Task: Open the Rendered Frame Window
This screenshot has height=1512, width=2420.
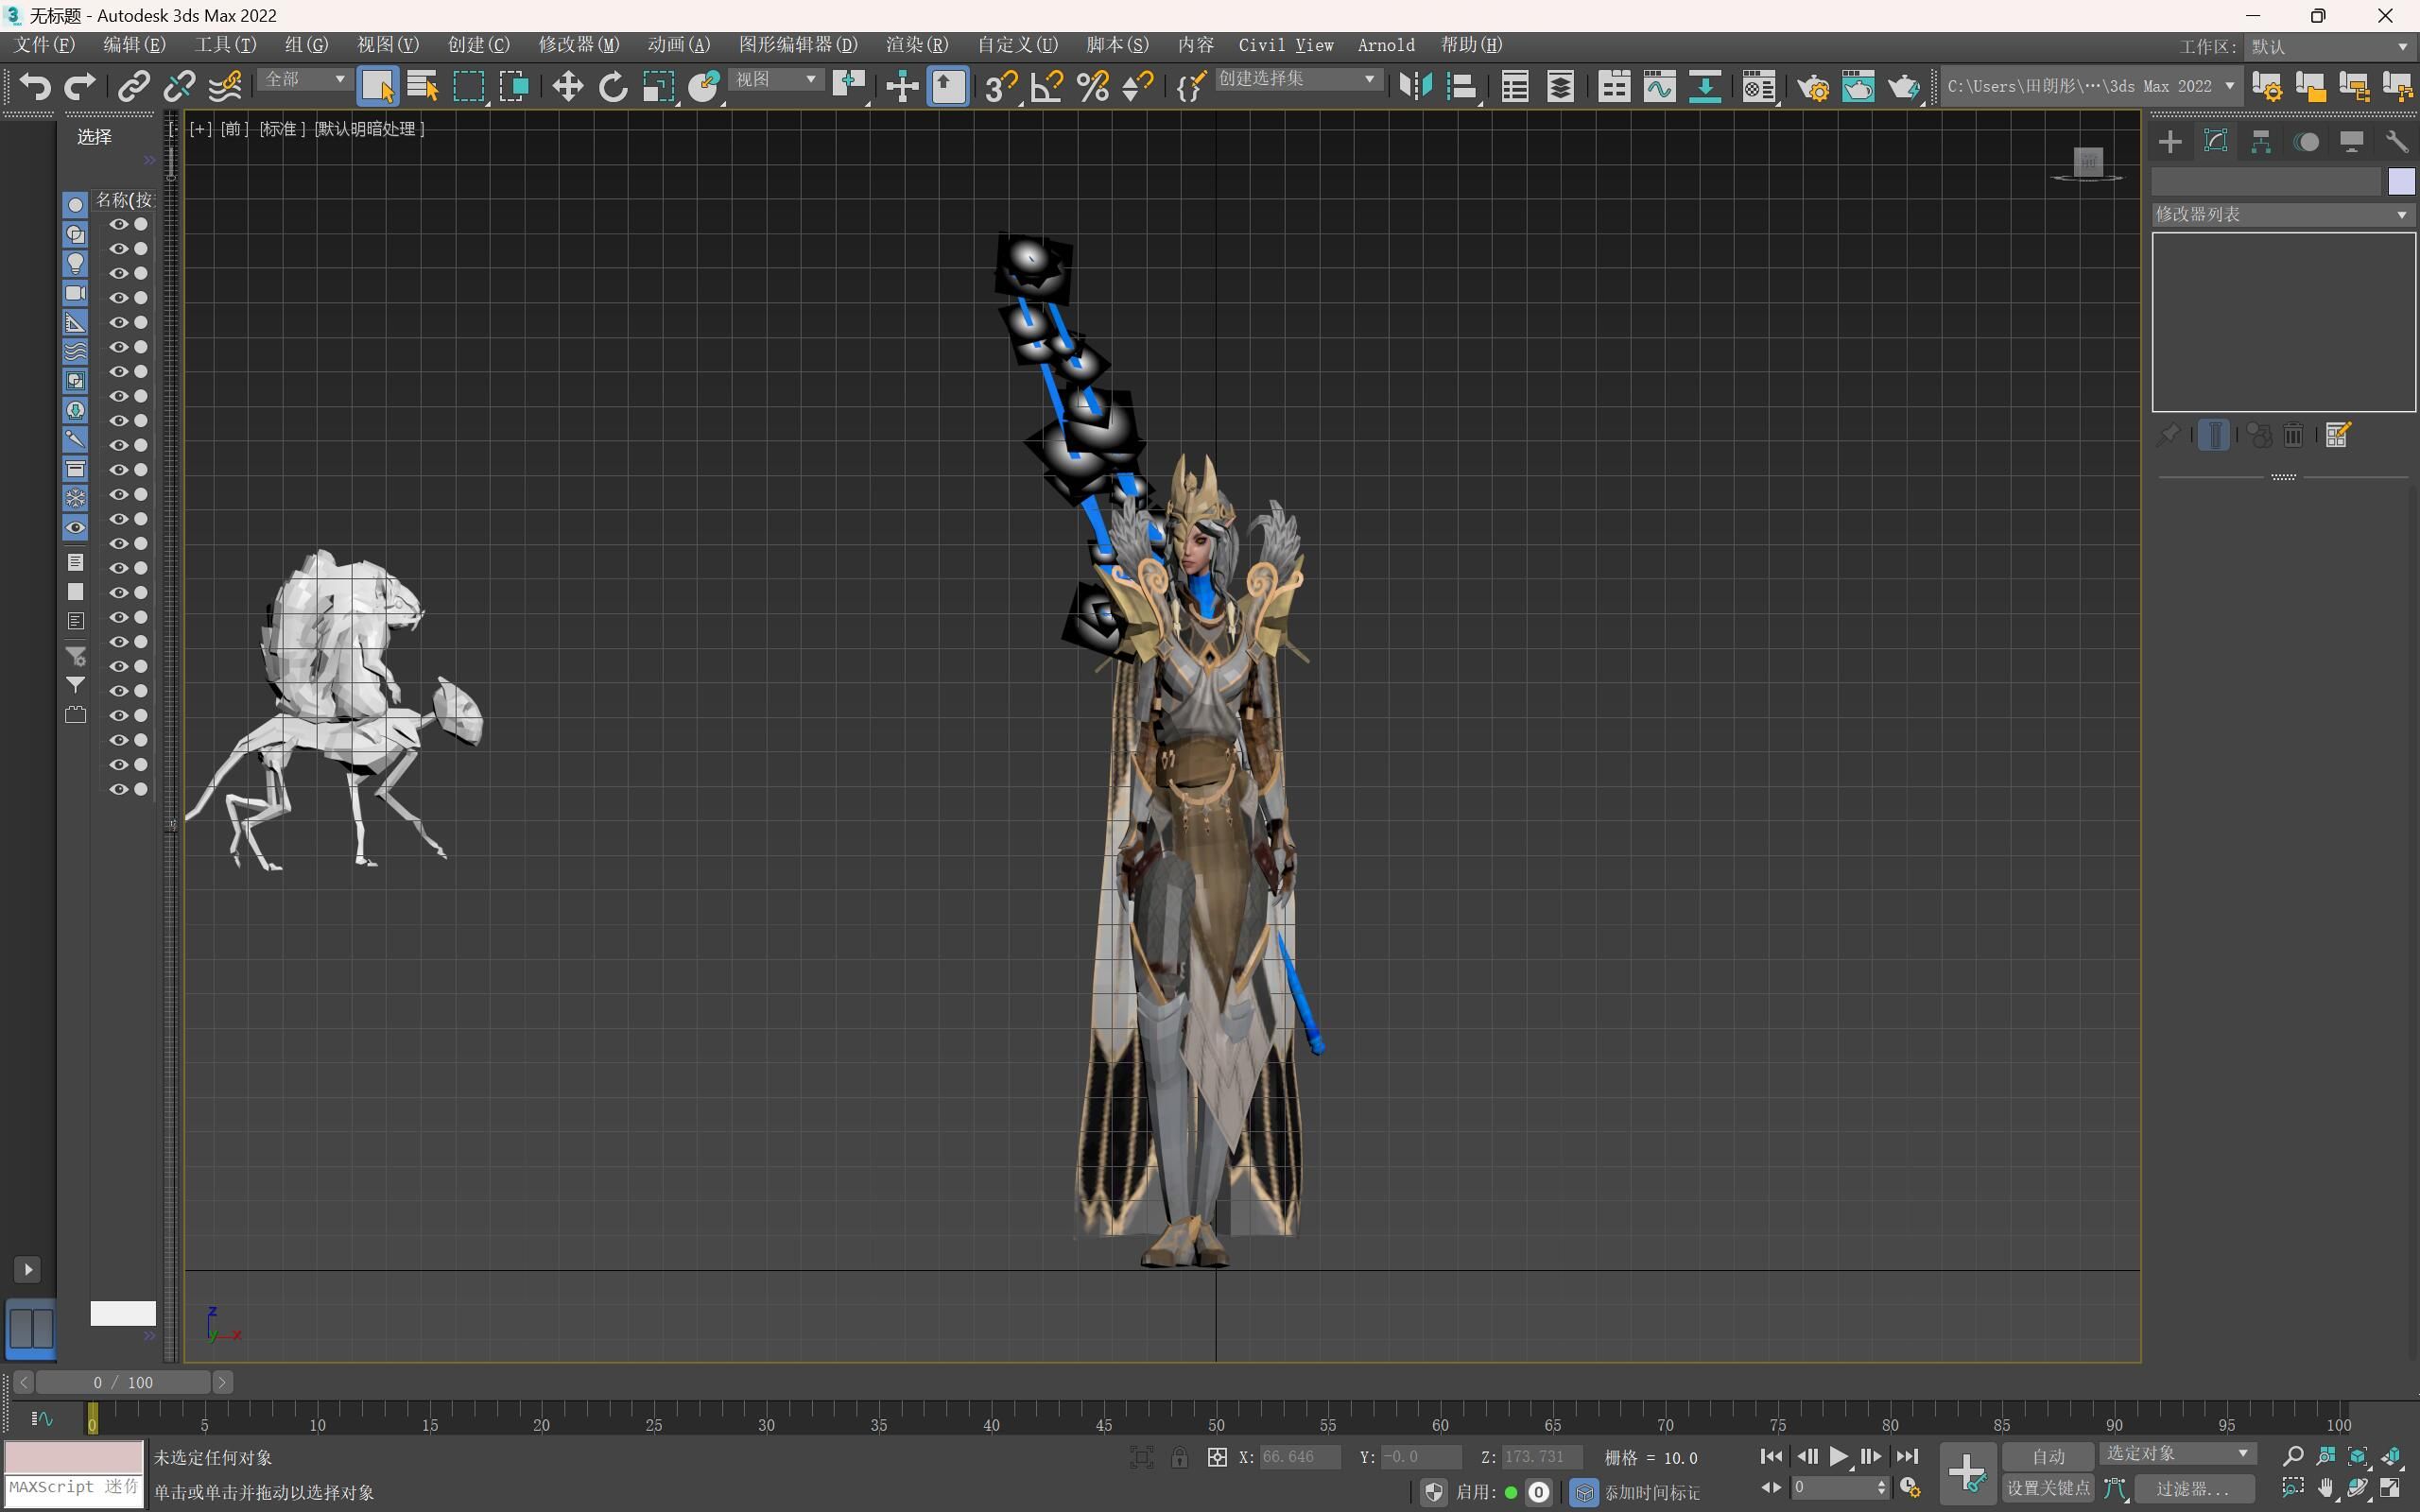Action: point(1858,87)
